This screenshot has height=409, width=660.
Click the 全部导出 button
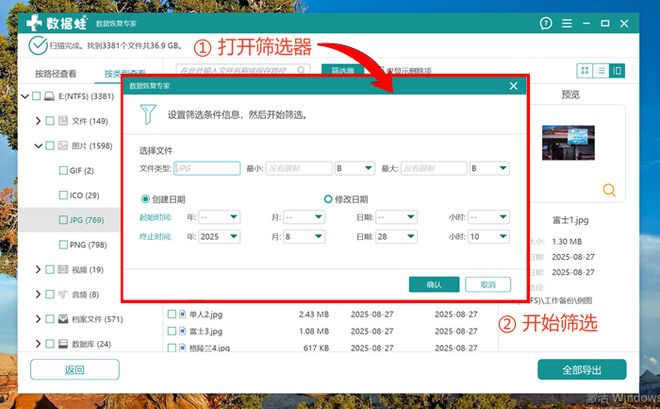click(x=582, y=370)
